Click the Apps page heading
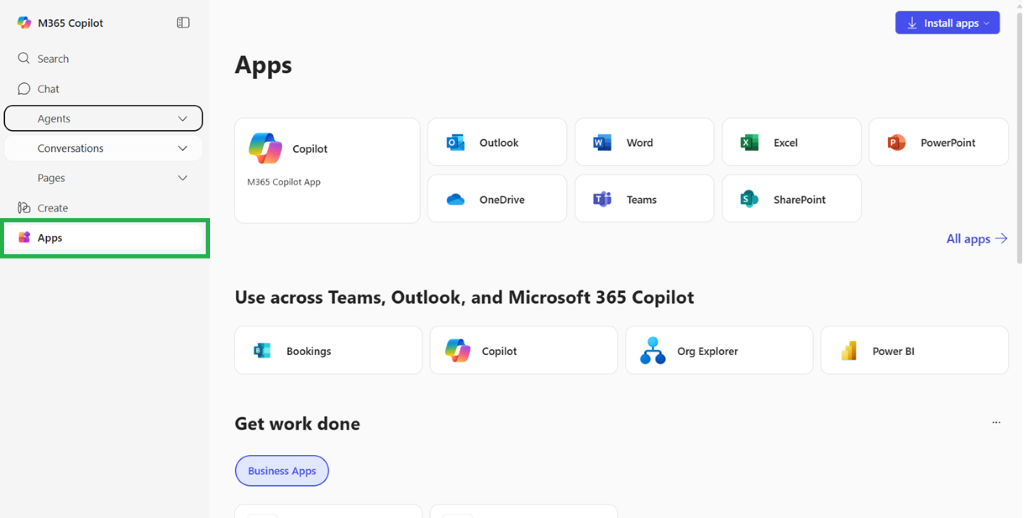1024x518 pixels. [263, 65]
